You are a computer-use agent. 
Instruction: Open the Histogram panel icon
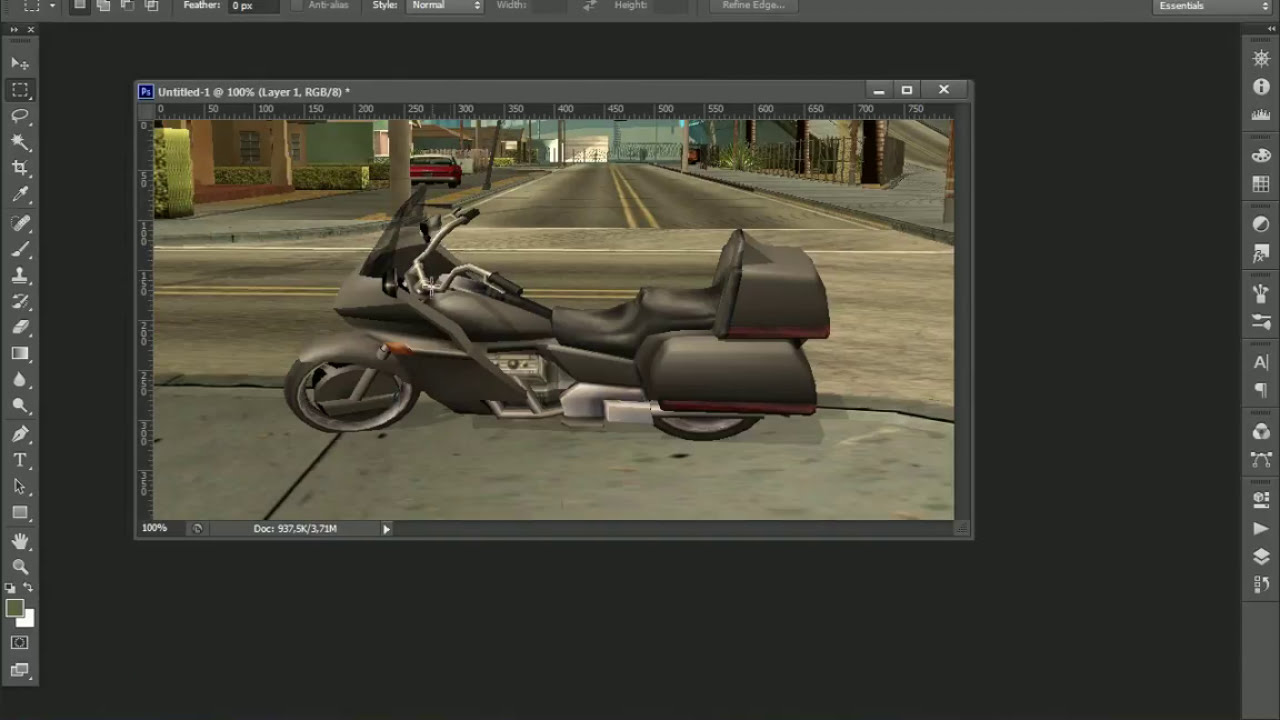1261,115
